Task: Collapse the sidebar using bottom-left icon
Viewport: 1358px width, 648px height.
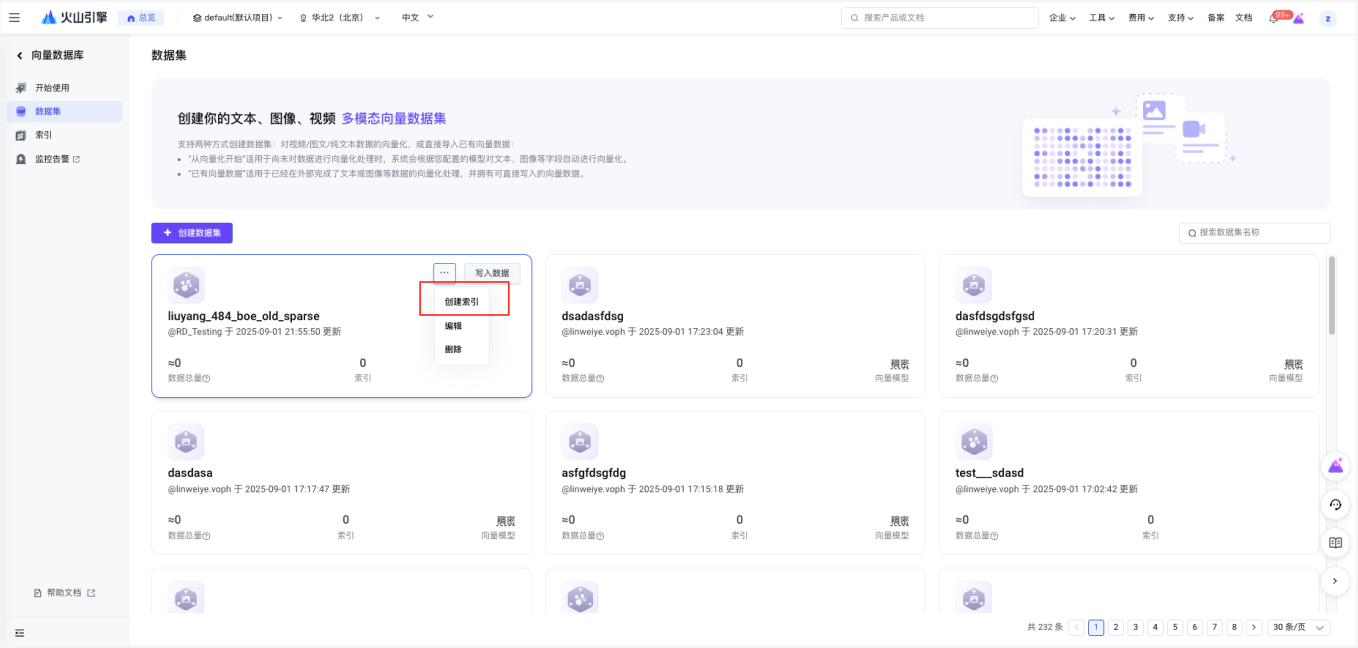Action: pos(19,632)
